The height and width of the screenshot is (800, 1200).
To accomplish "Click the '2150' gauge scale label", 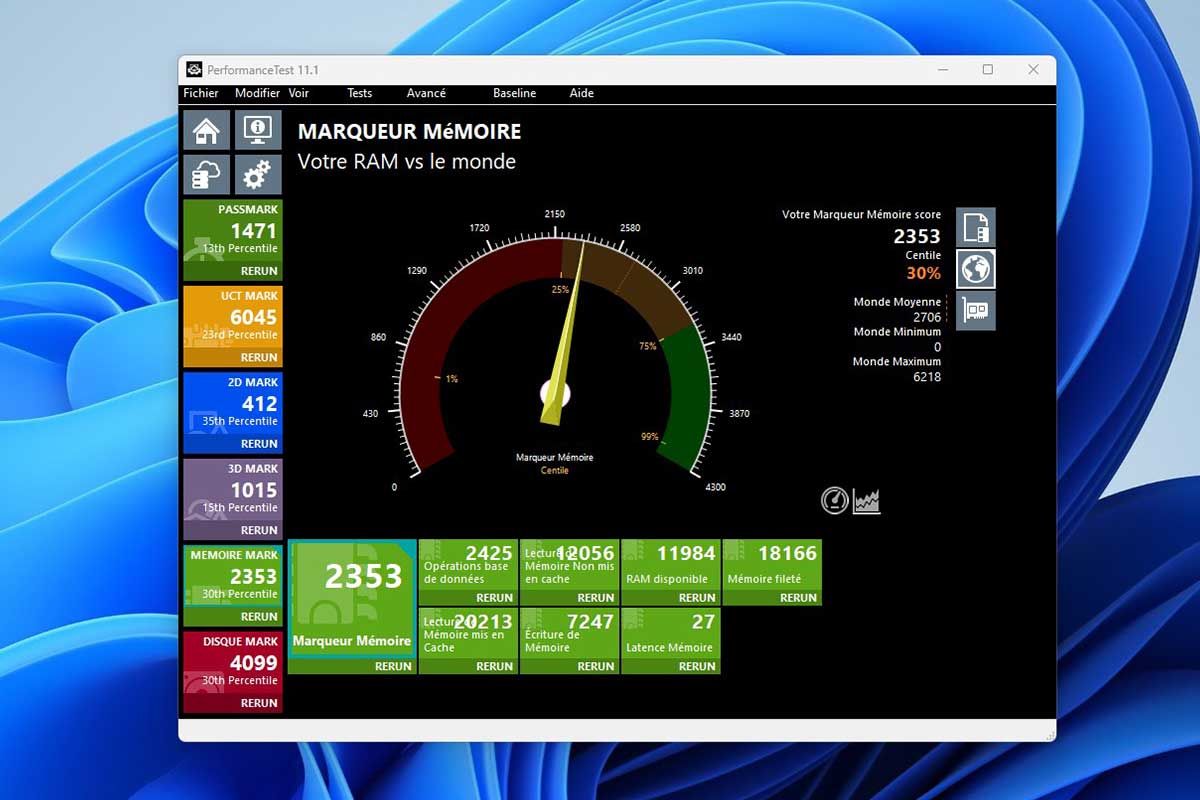I will (x=554, y=214).
